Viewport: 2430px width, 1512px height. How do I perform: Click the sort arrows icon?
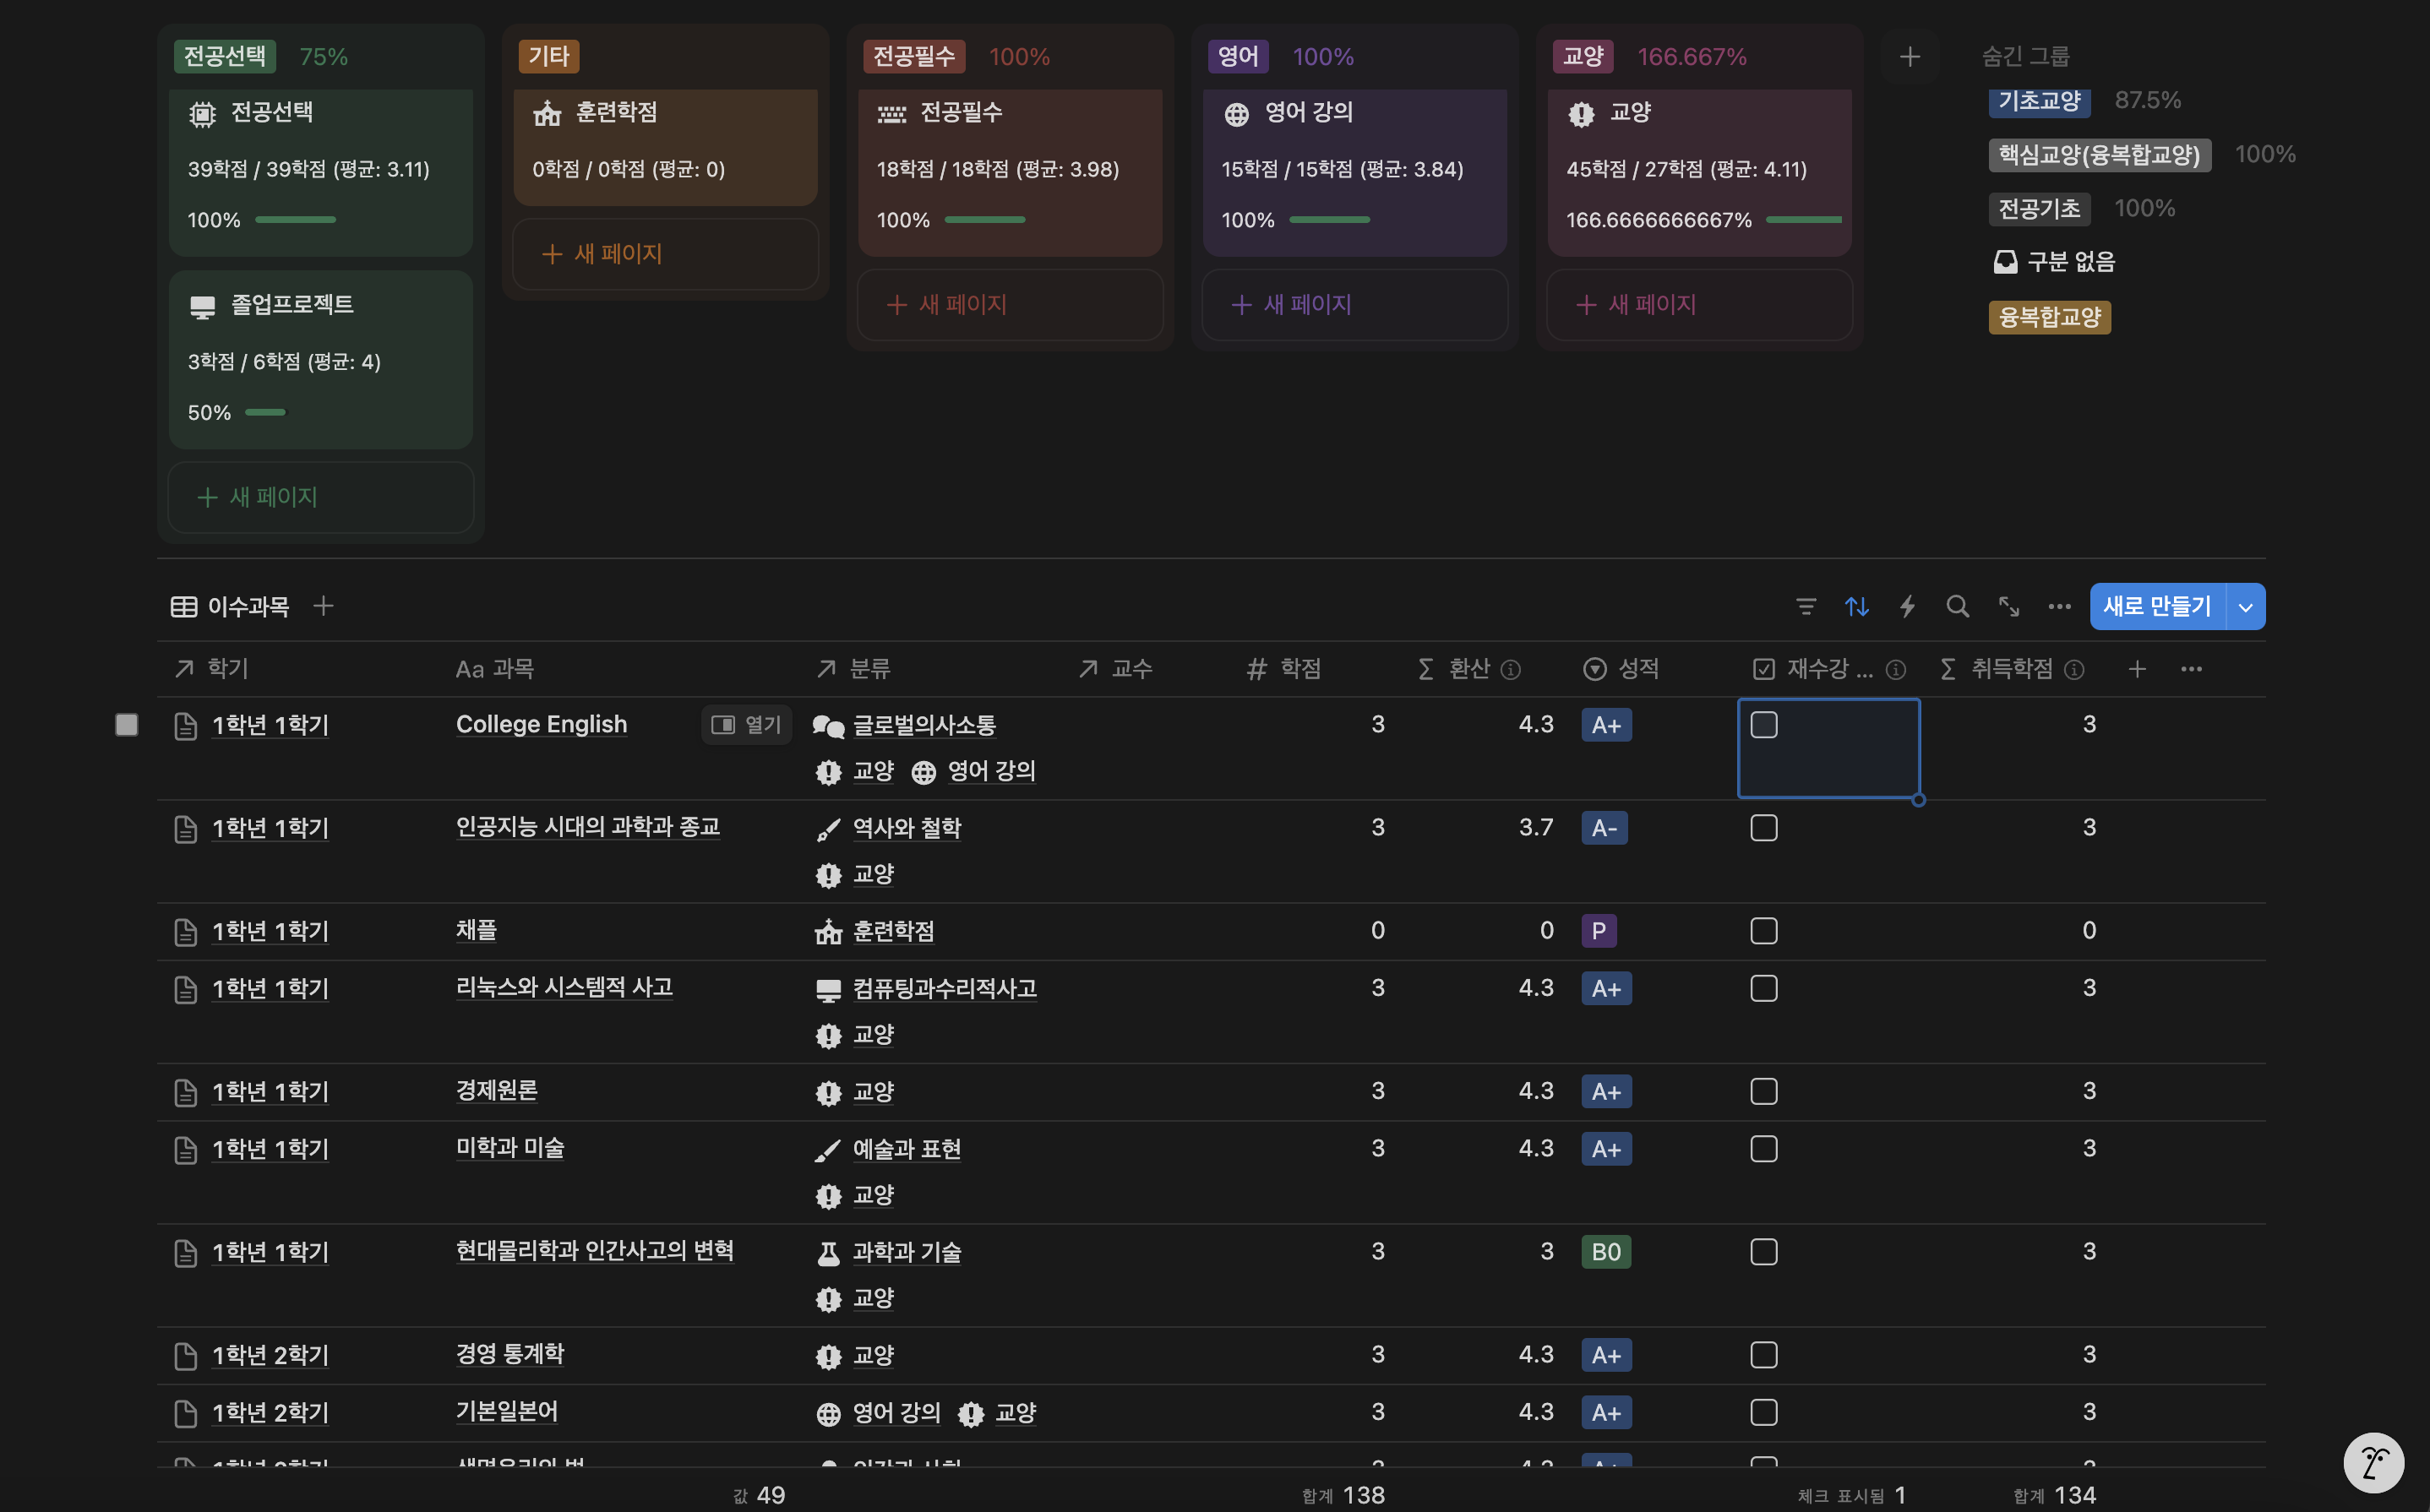coord(1857,606)
